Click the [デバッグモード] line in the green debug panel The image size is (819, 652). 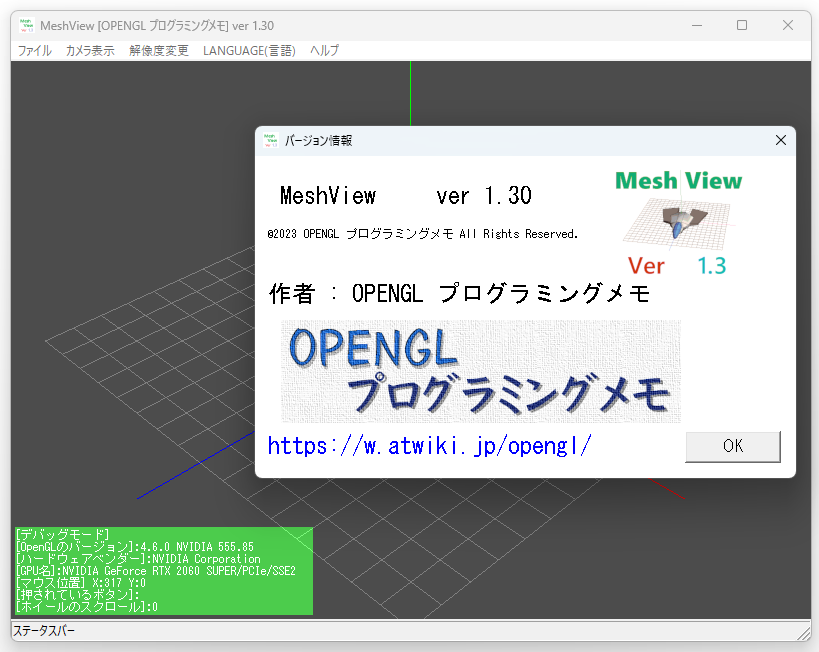(x=62, y=534)
